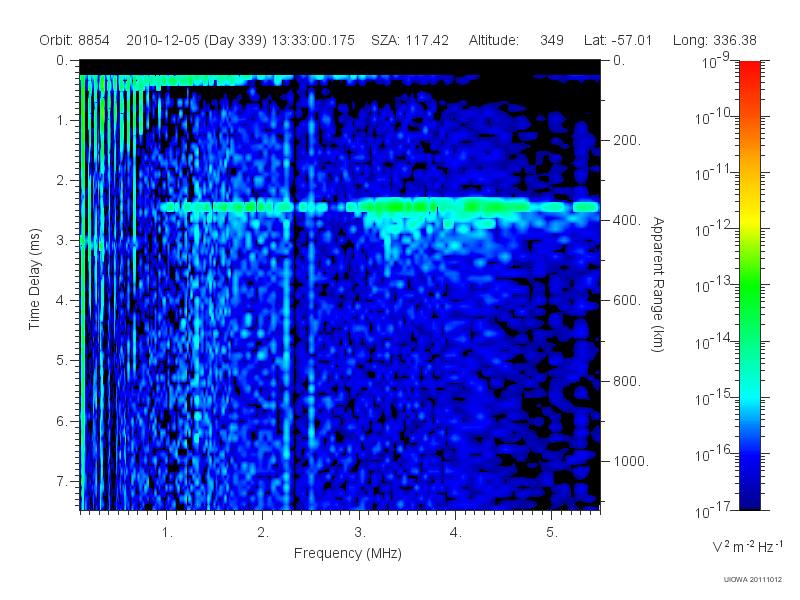800x600 pixels.
Task: Click the 'Frequency (MHz)' axis label
Action: (x=348, y=553)
